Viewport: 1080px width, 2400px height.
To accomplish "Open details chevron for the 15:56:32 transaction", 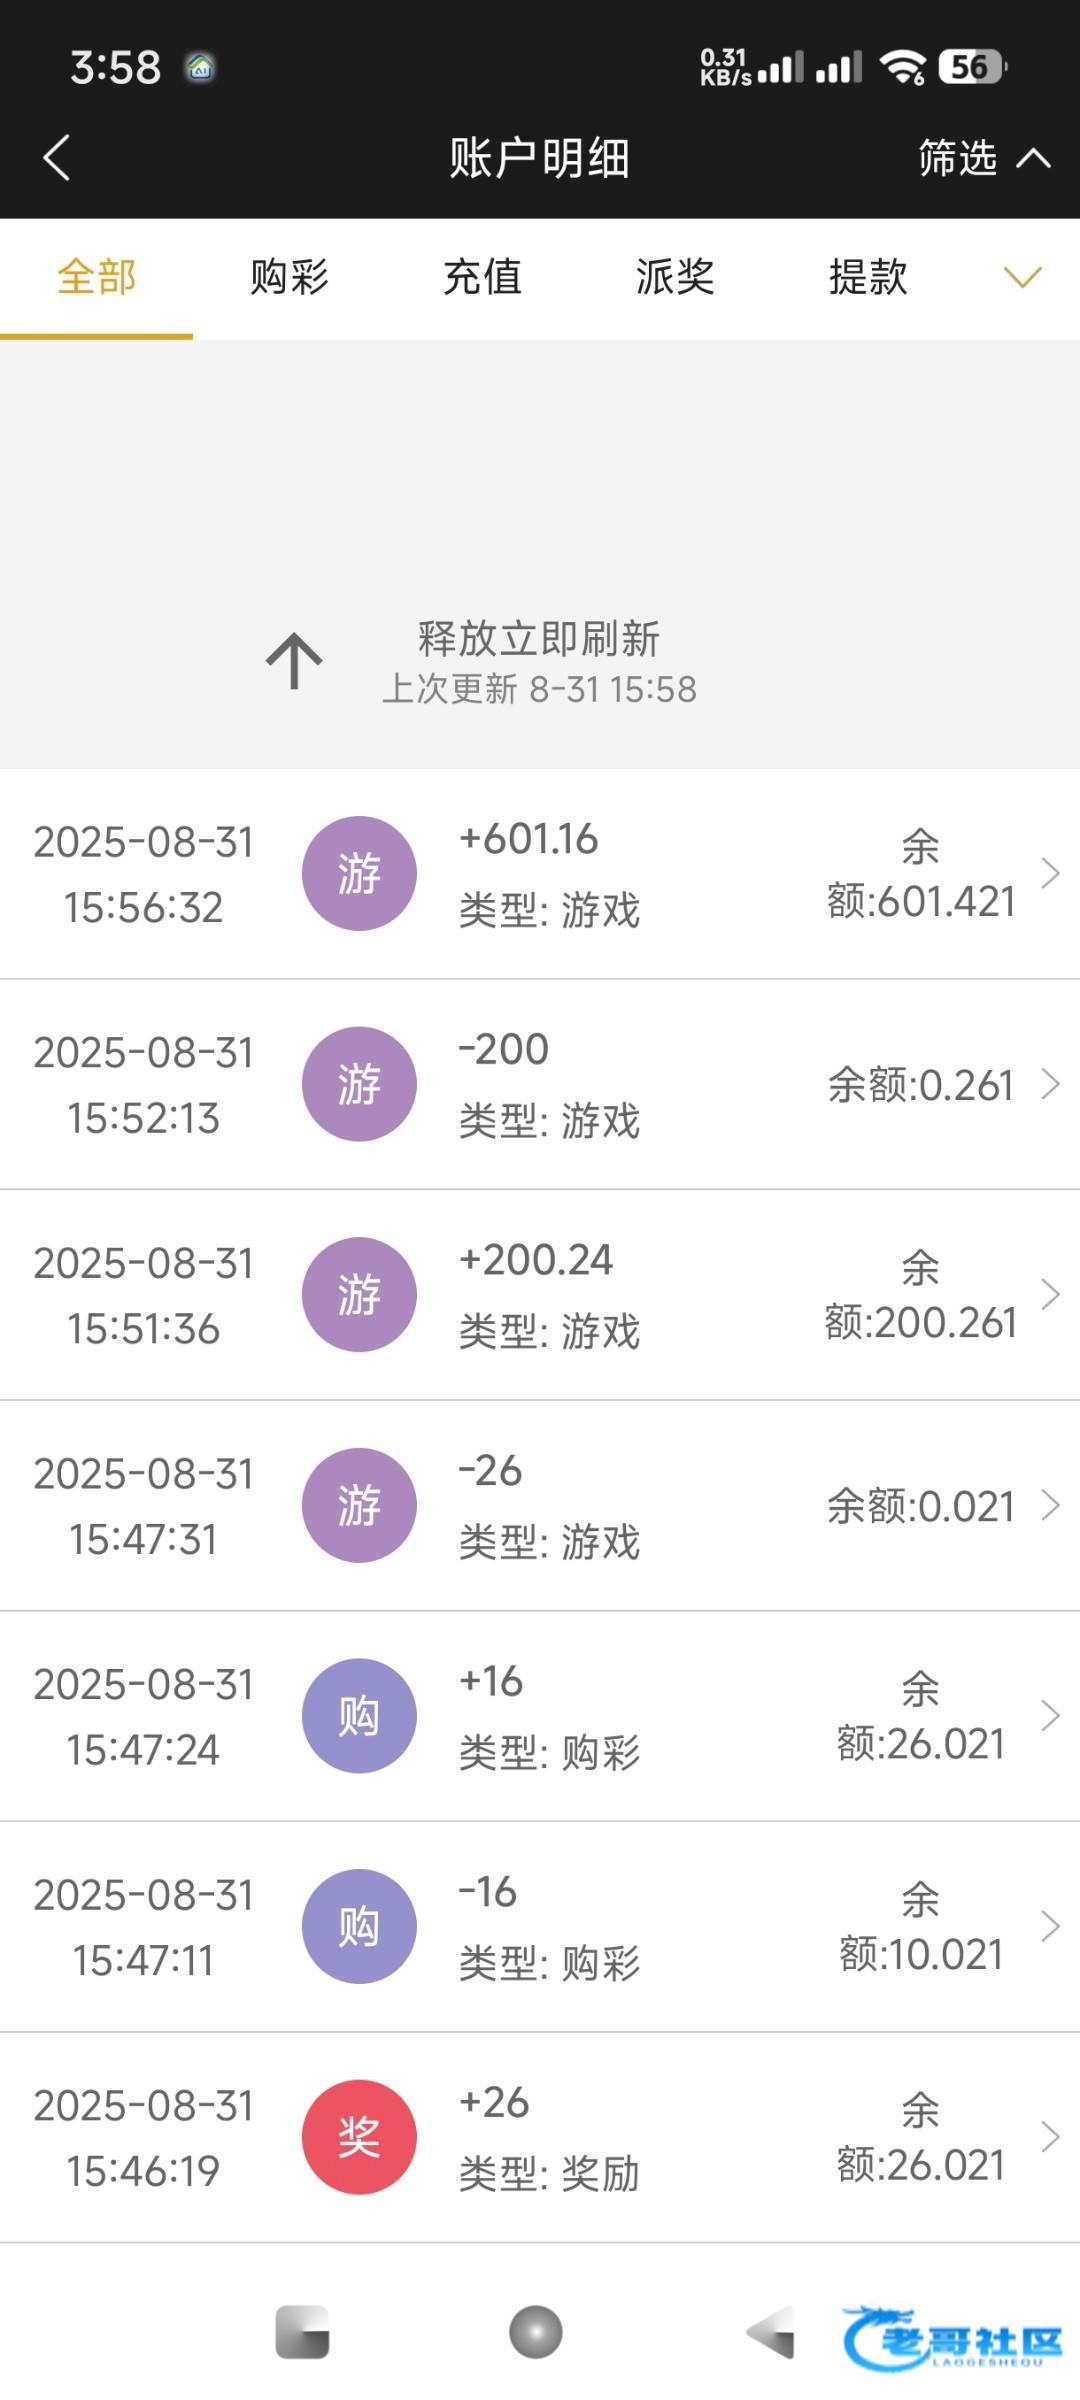I will click(x=1050, y=873).
